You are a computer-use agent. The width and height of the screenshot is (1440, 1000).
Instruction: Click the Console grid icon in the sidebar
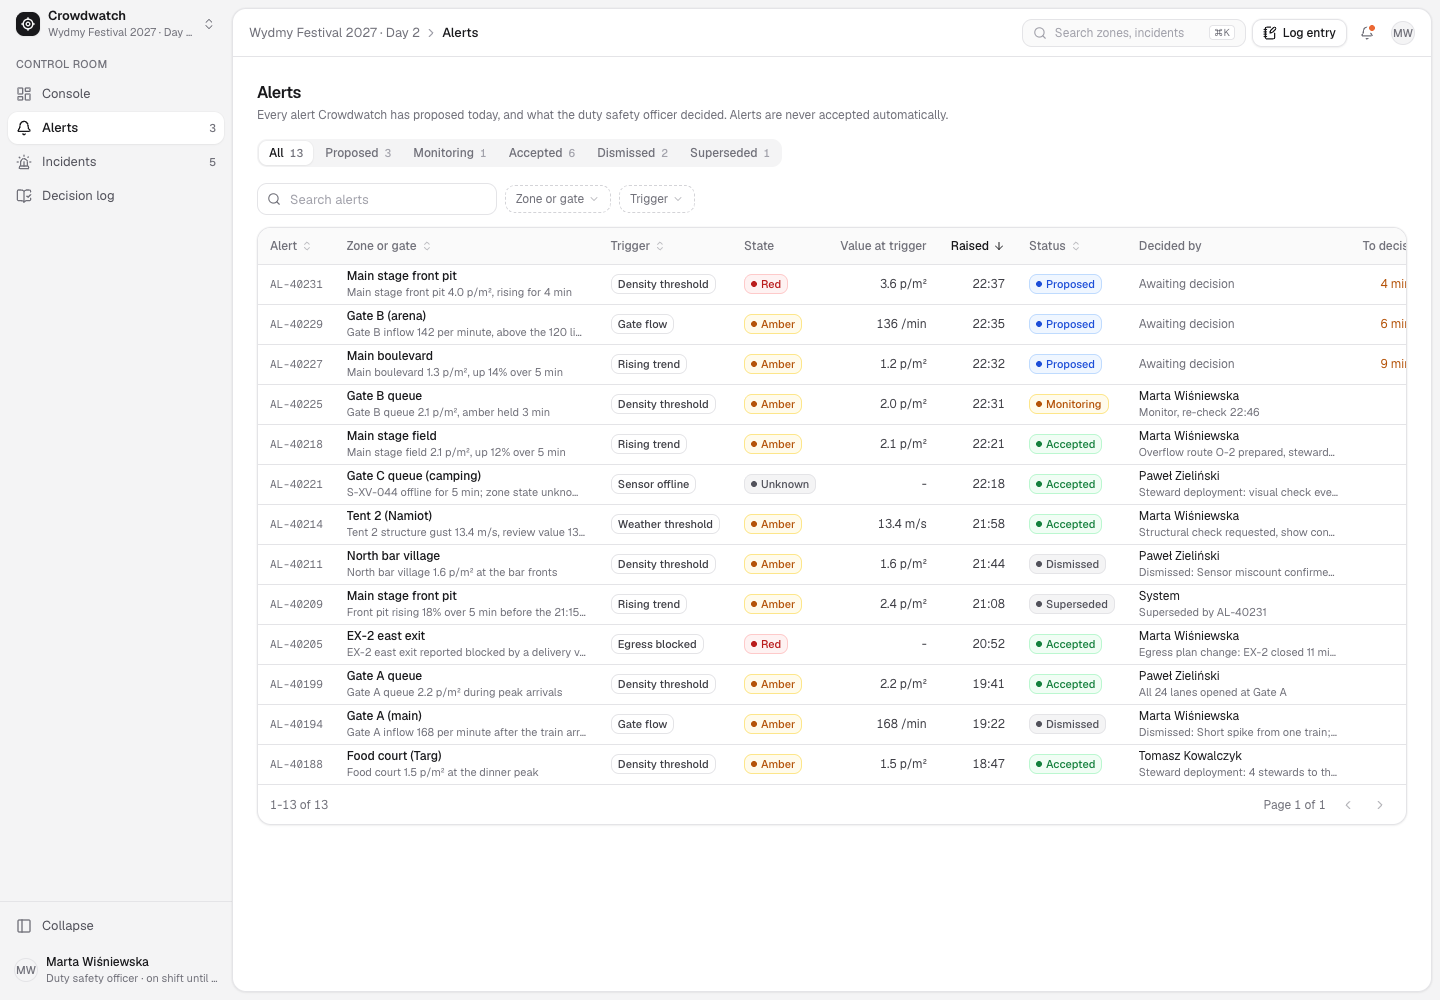click(24, 94)
